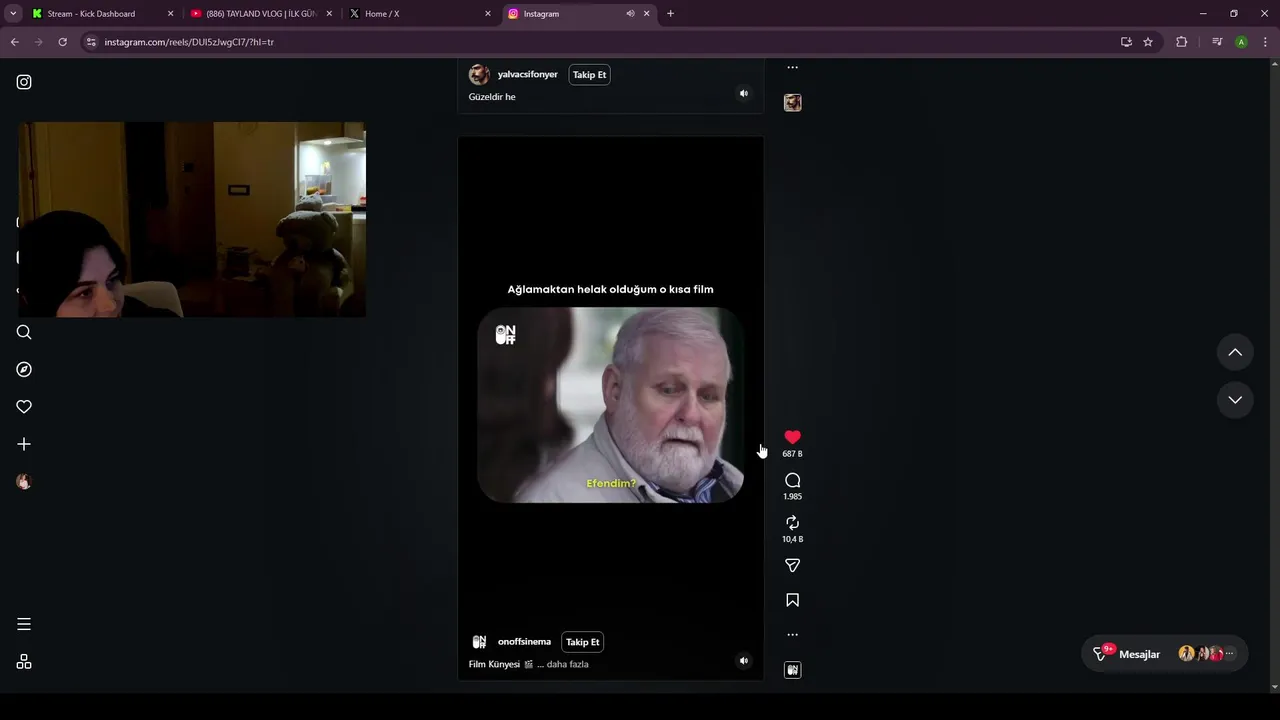Pause the playing reel video

[610, 408]
